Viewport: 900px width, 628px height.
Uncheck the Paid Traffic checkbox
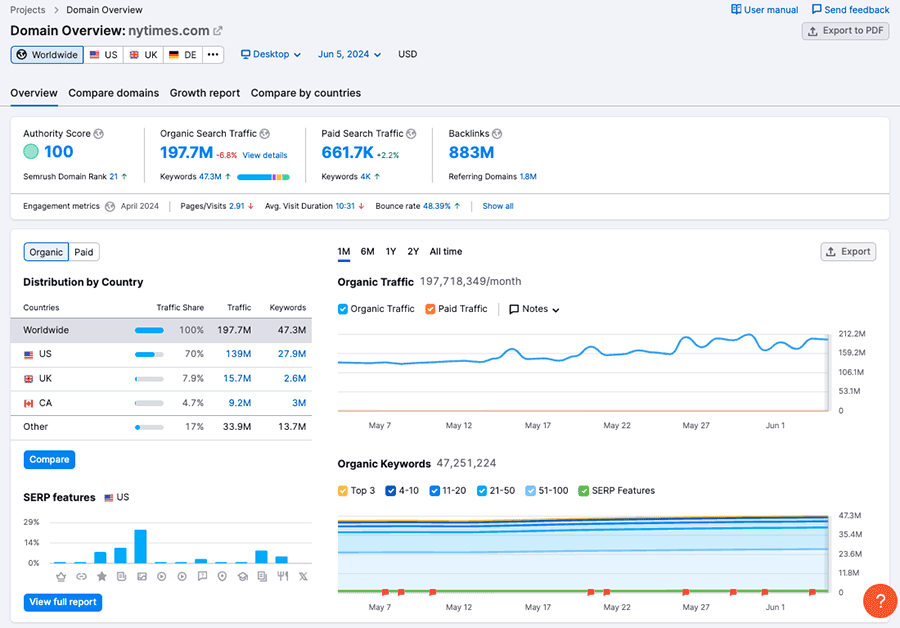tap(430, 309)
